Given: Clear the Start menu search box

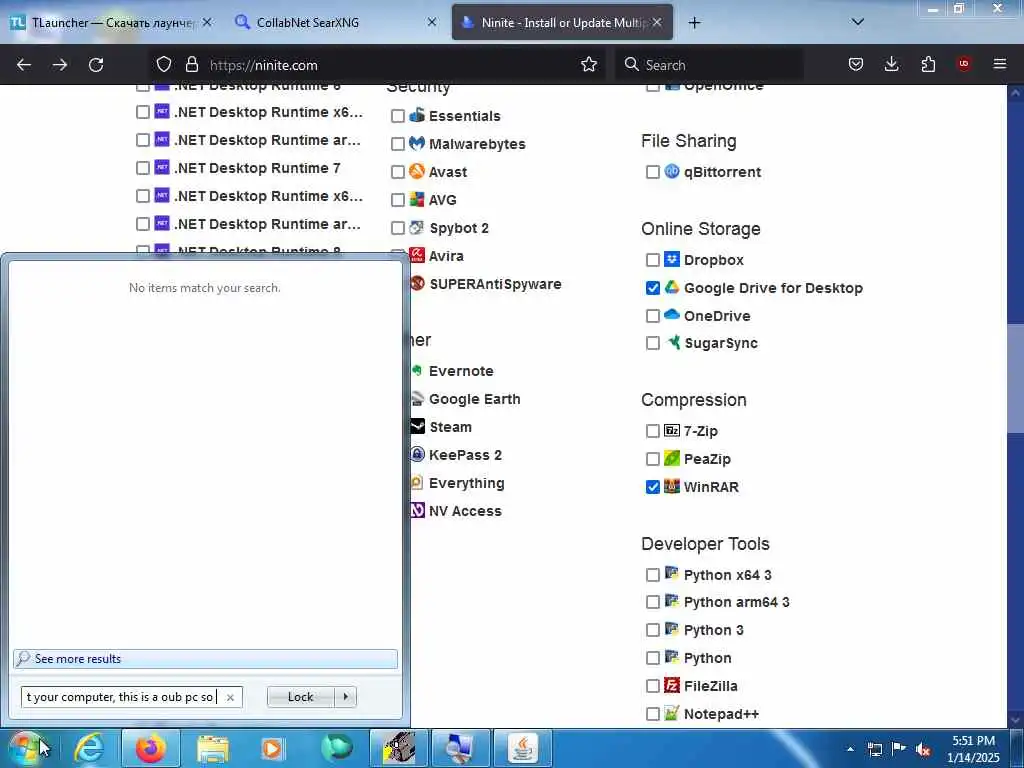Looking at the screenshot, I should [x=230, y=697].
